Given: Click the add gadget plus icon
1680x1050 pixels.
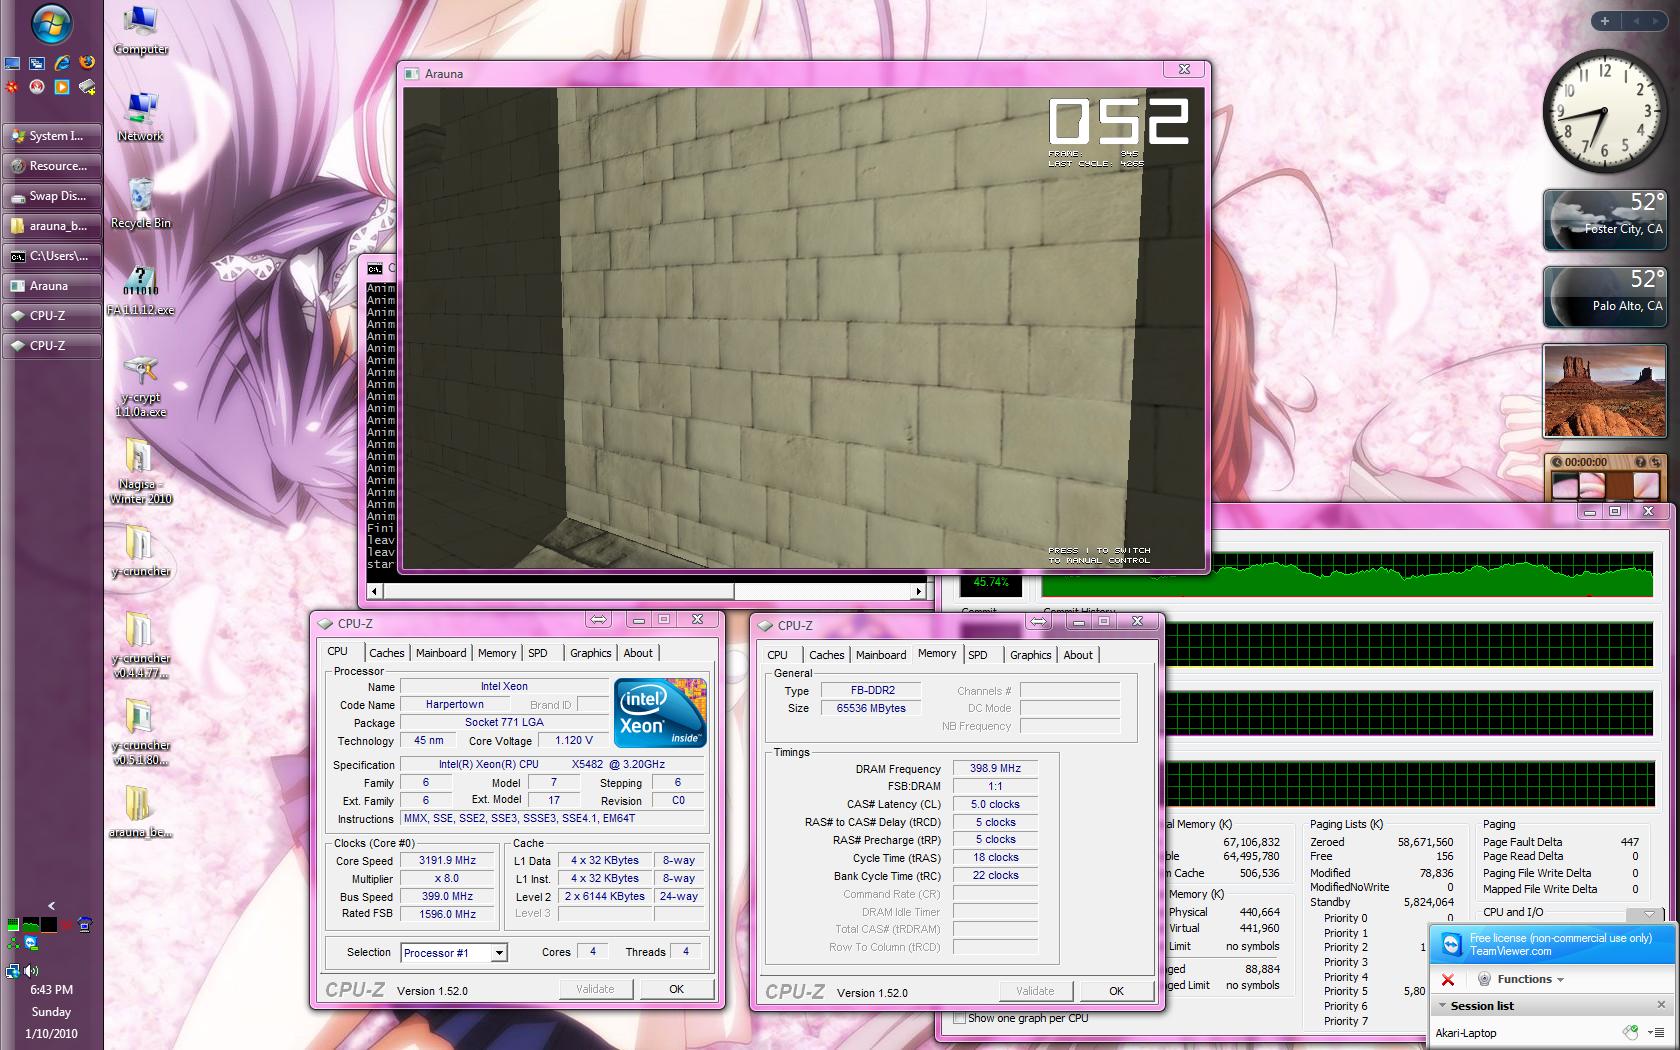Looking at the screenshot, I should 1604,21.
